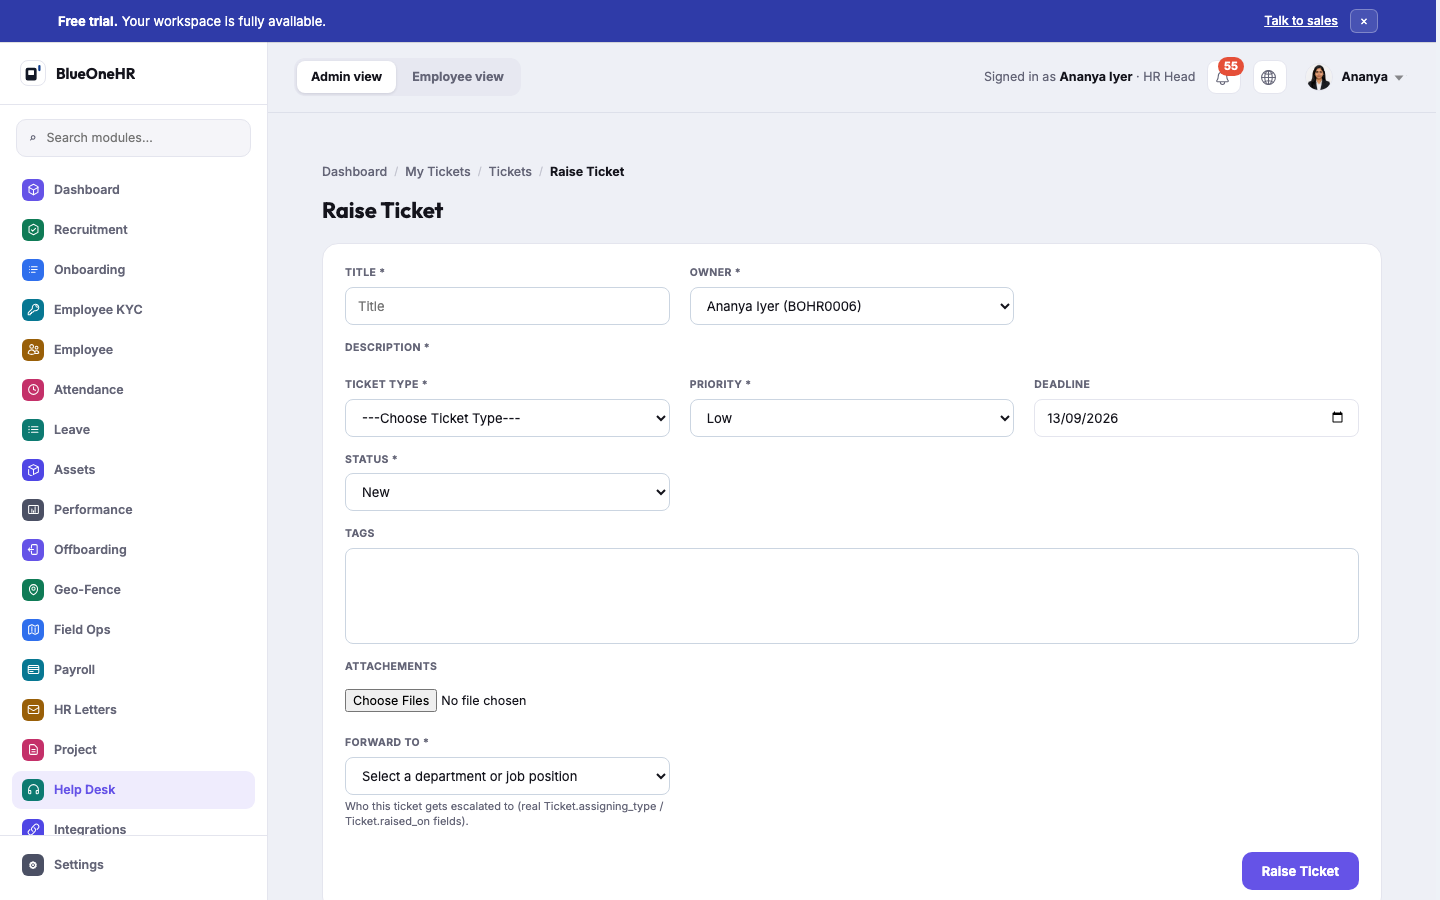Open the Status dropdown
This screenshot has width=1440, height=900.
click(x=507, y=492)
